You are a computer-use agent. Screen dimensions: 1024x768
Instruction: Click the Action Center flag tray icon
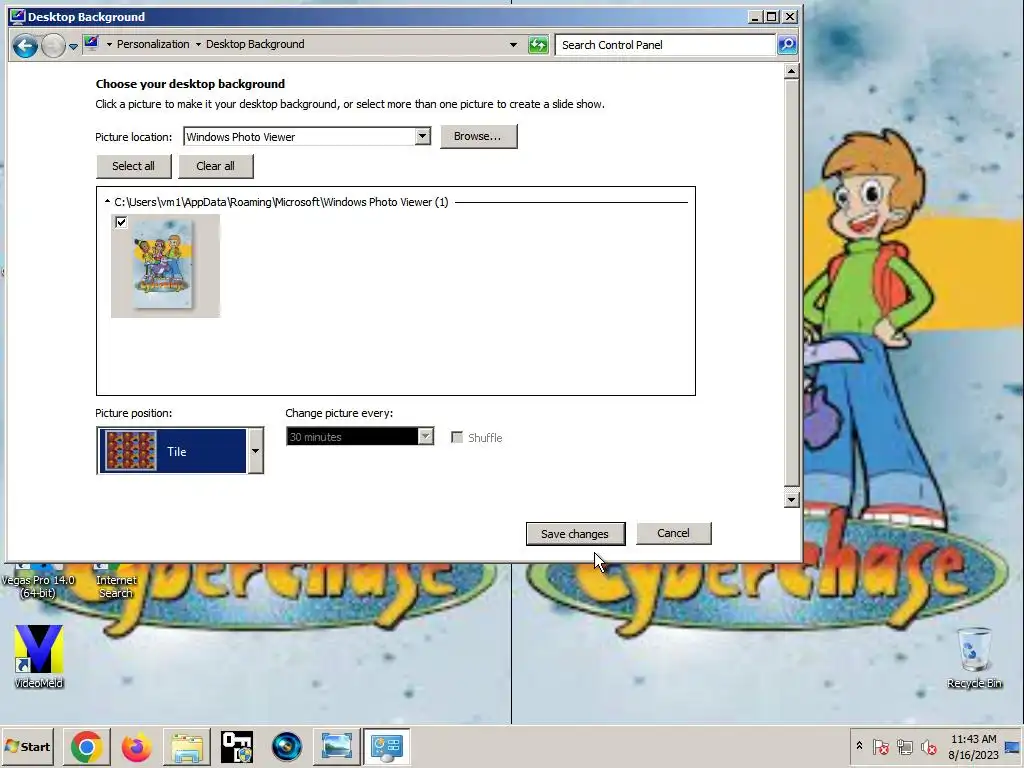pyautogui.click(x=880, y=746)
